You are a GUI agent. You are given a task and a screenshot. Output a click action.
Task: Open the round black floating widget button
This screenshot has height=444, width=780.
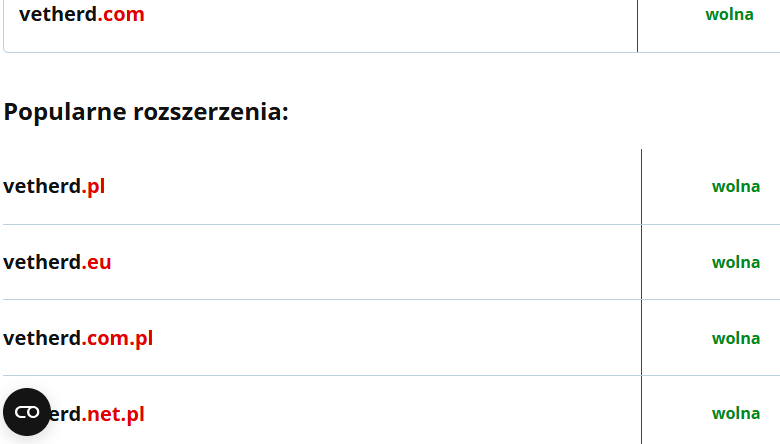tap(27, 412)
